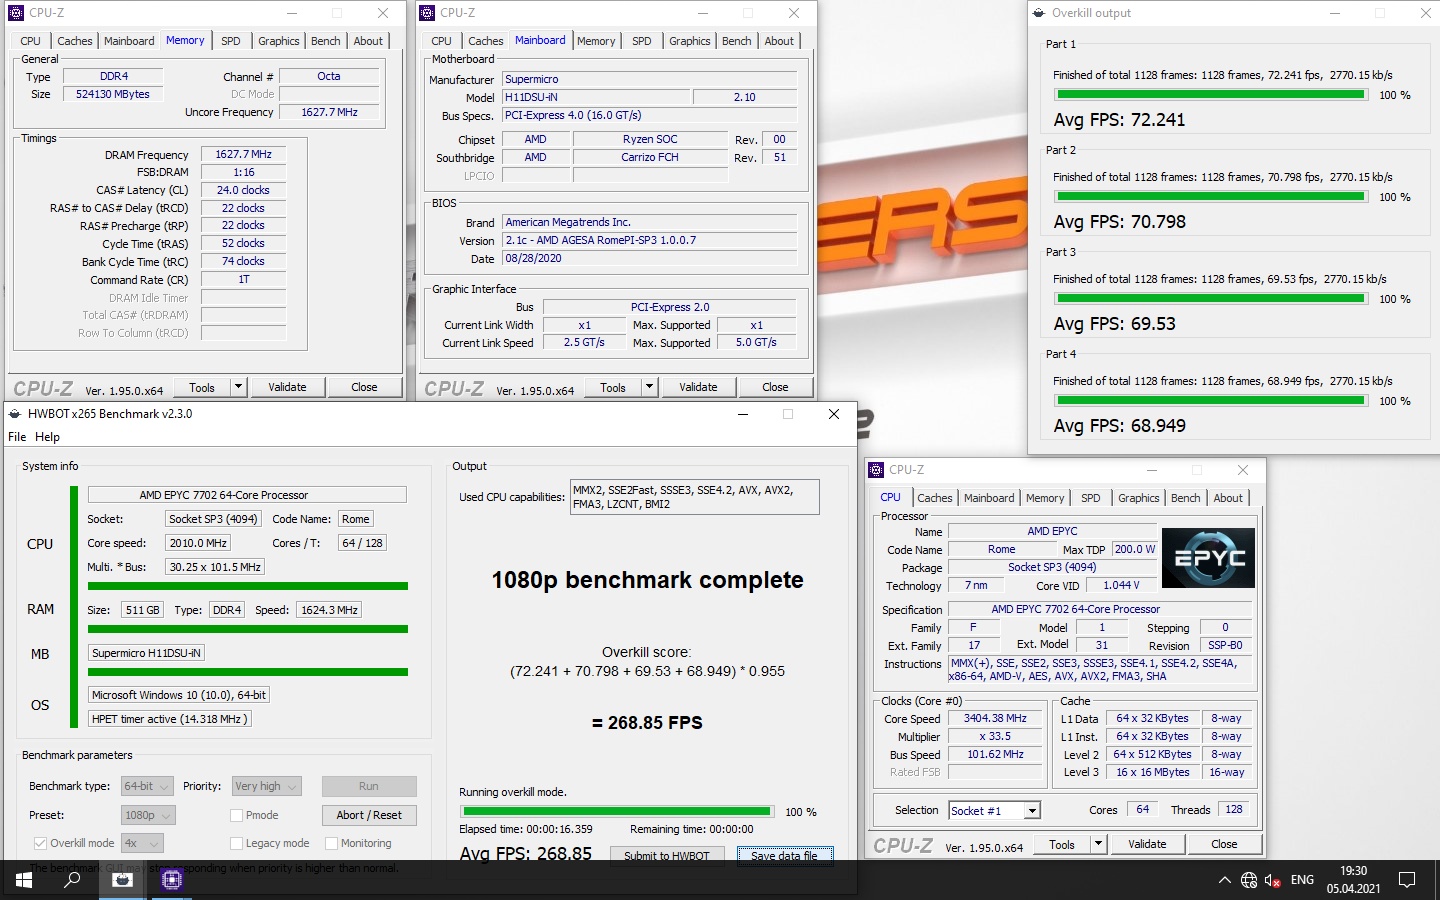Screen dimensions: 1440x900
Task: Toggle the Overkill mode checkbox
Action: [40, 844]
